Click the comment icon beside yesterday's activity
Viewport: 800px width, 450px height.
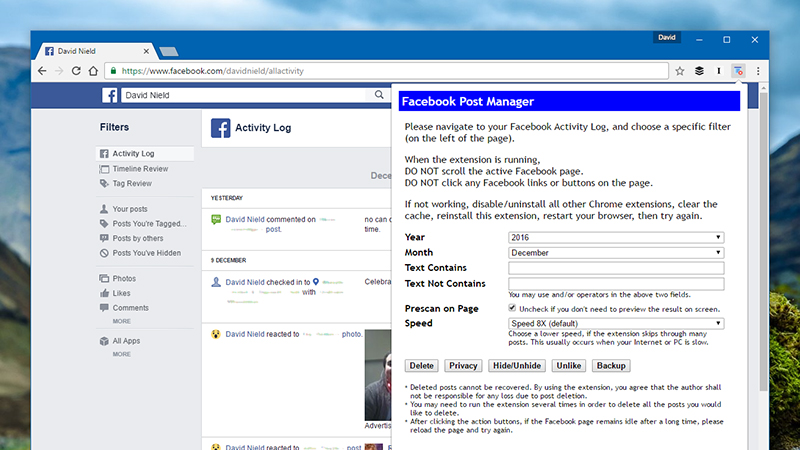point(216,219)
